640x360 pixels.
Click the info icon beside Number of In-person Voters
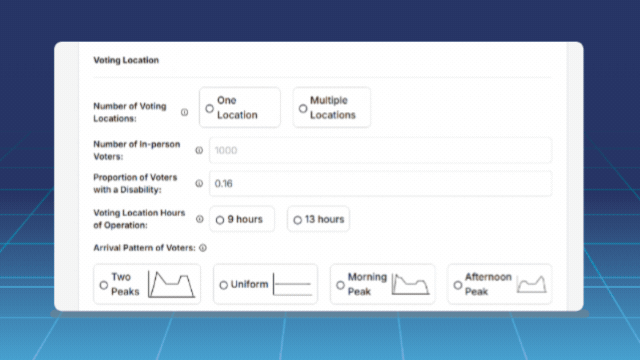[199, 150]
